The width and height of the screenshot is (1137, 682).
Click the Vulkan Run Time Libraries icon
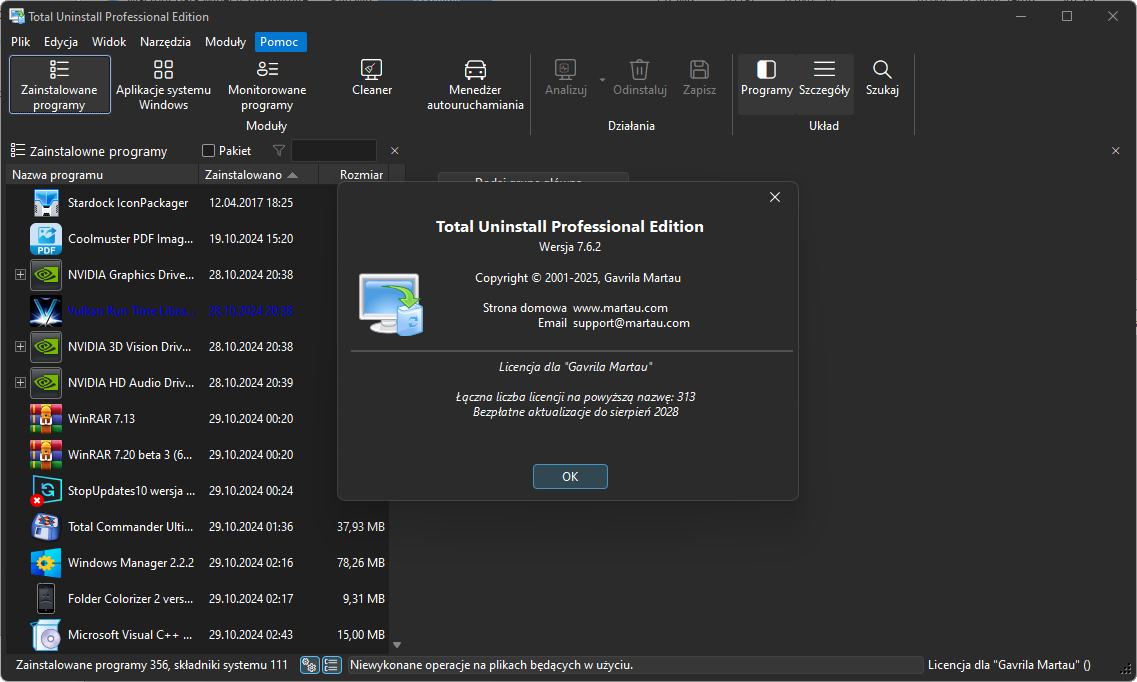tap(46, 311)
